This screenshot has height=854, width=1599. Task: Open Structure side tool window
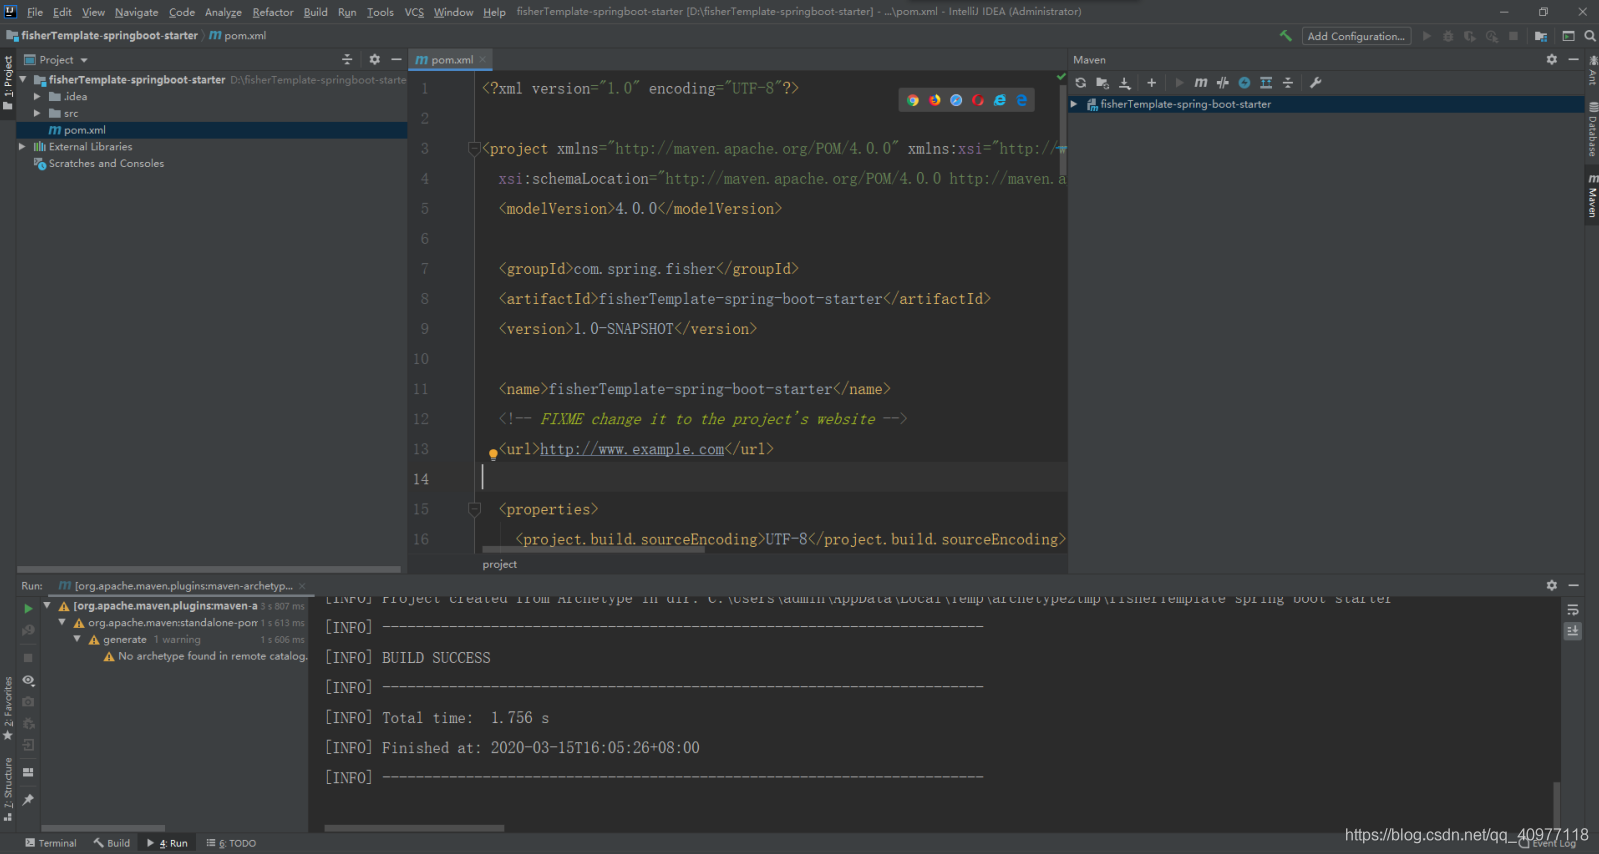click(8, 789)
